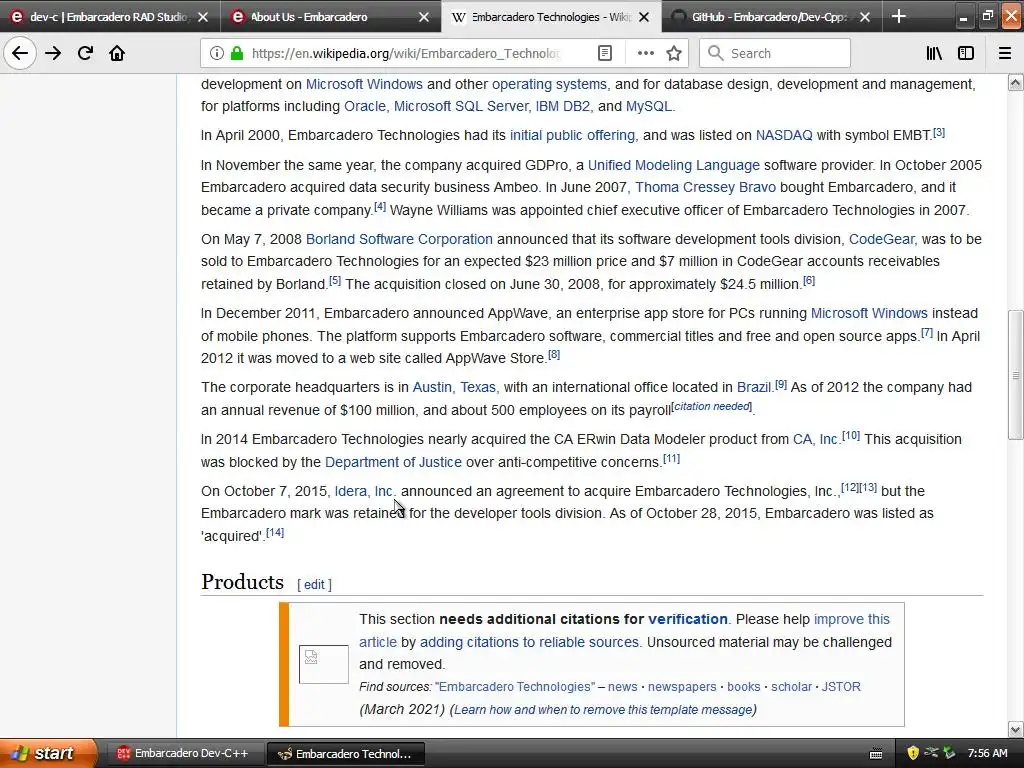This screenshot has width=1024, height=768.
Task: Jump to citation [14]
Action: tap(275, 532)
